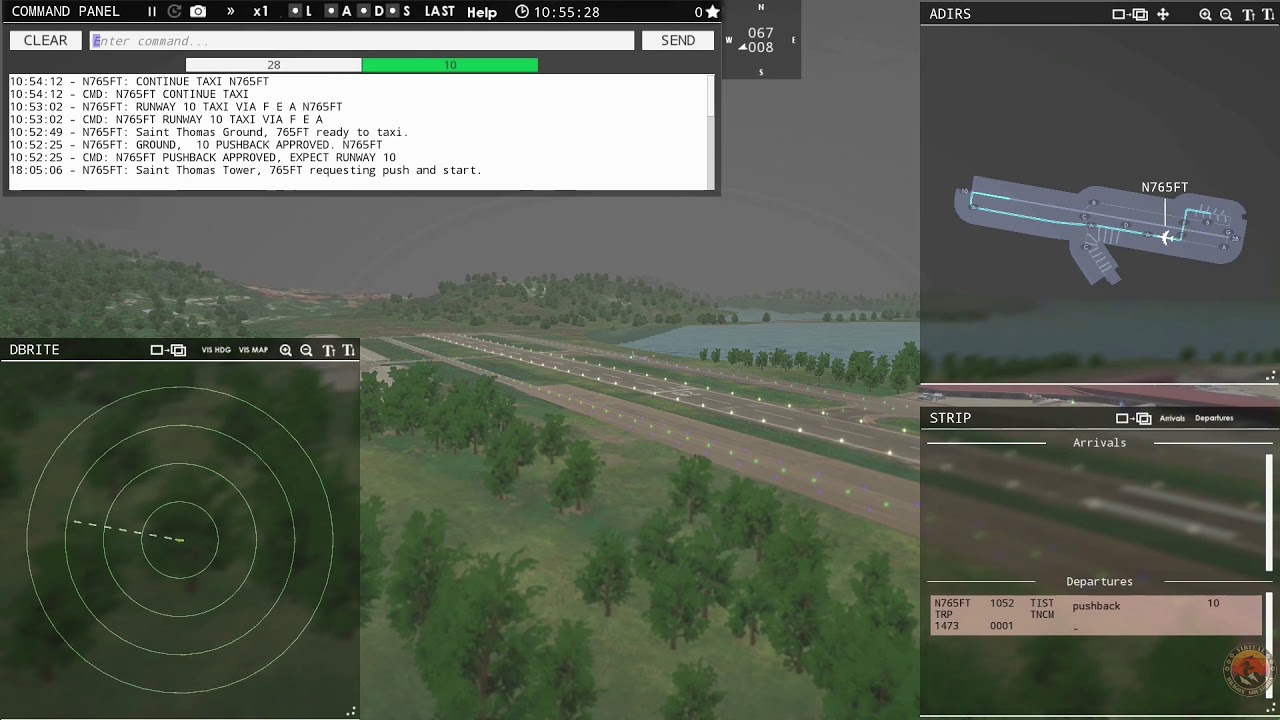The image size is (1280, 720).
Task: Click the Arrivals section header
Action: pyautogui.click(x=1099, y=442)
